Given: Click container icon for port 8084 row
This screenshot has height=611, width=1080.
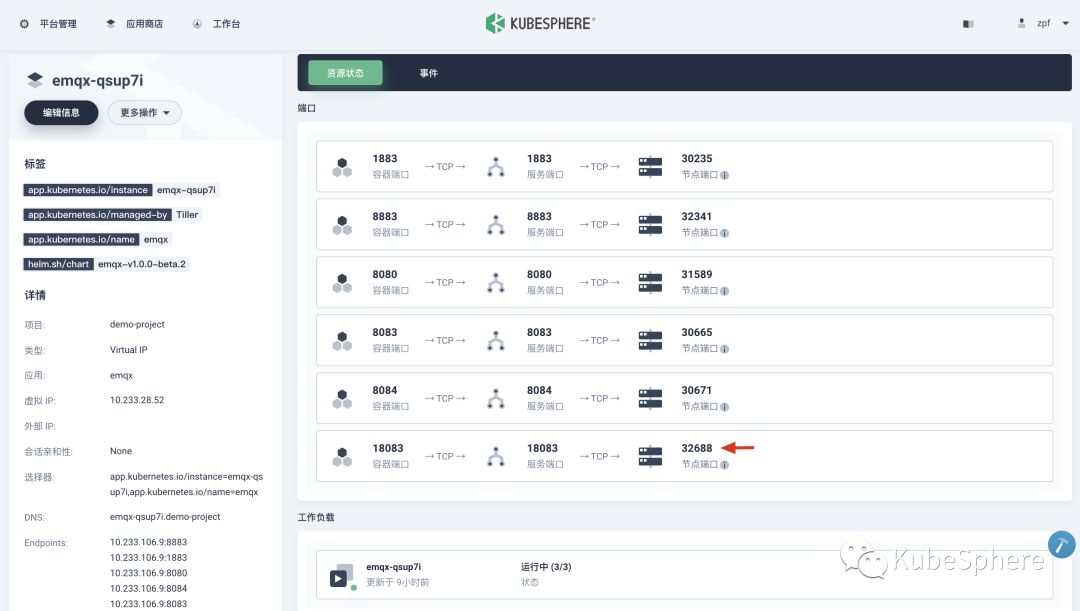Looking at the screenshot, I should (342, 399).
